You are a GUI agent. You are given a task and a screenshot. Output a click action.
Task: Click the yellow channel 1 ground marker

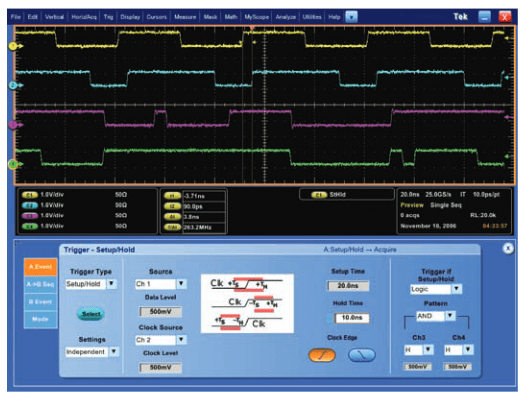[x=13, y=46]
